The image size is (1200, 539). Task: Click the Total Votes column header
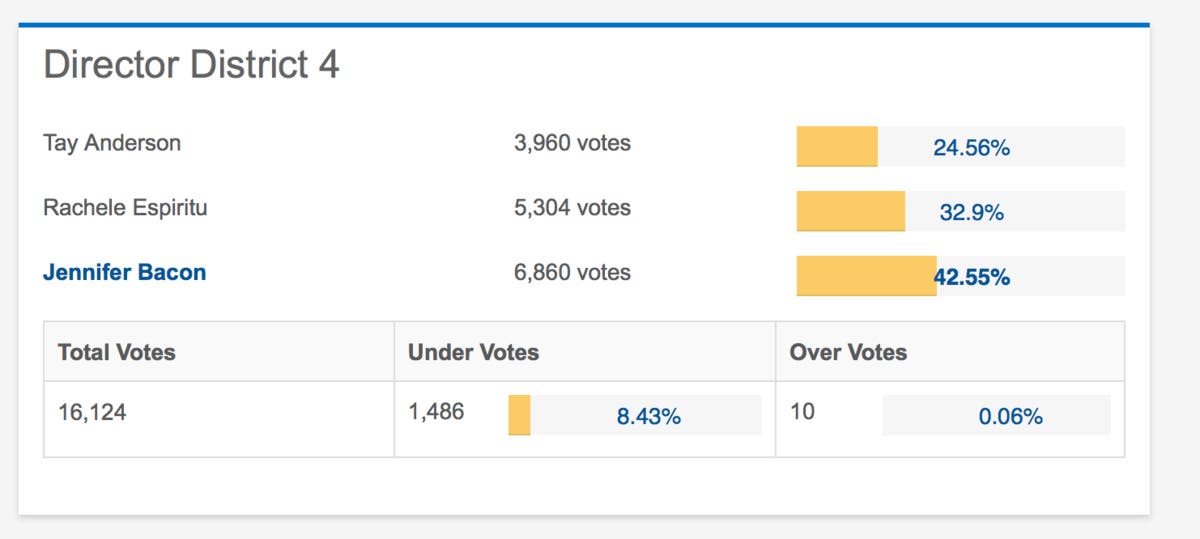point(116,352)
